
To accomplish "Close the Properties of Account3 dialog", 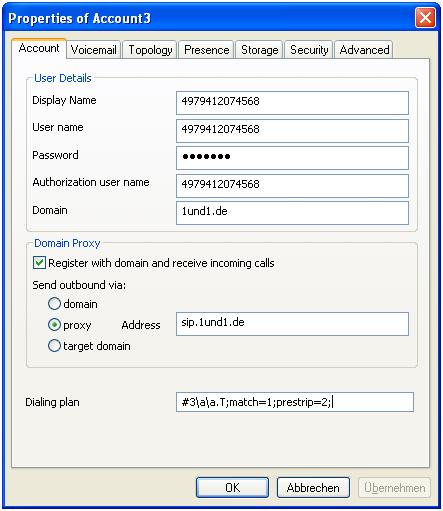I will click(x=425, y=18).
